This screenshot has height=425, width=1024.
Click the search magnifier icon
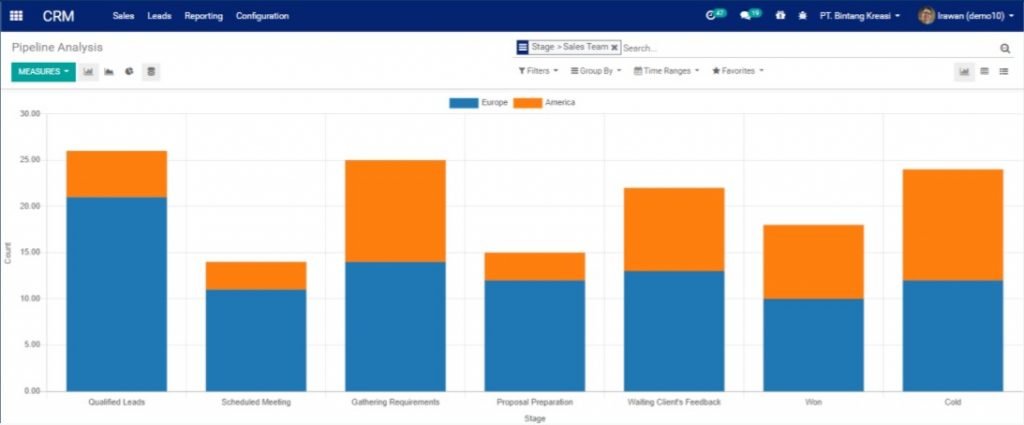(x=1005, y=48)
